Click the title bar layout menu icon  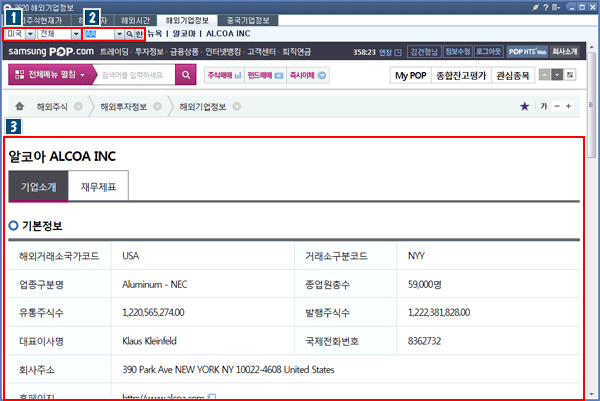click(x=556, y=7)
